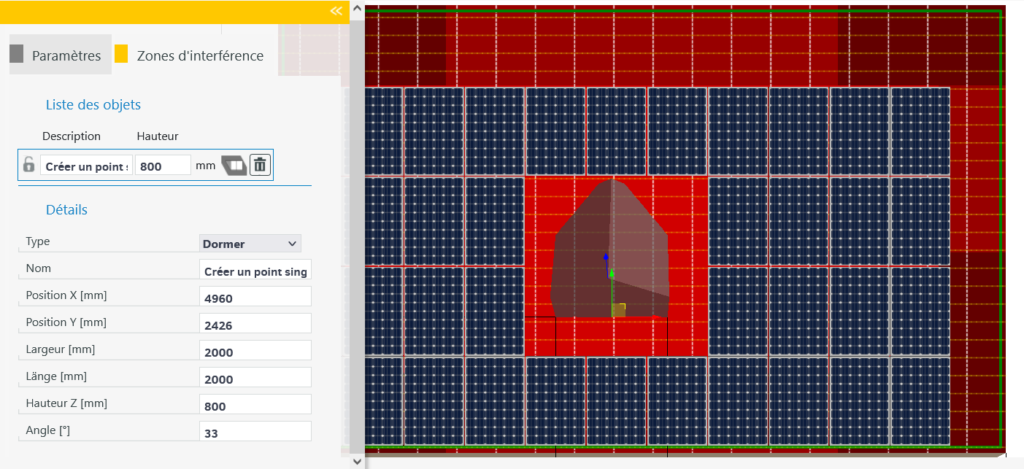Viewport: 1024px width, 469px height.
Task: Click the Hauteur Z input field
Action: coord(256,406)
